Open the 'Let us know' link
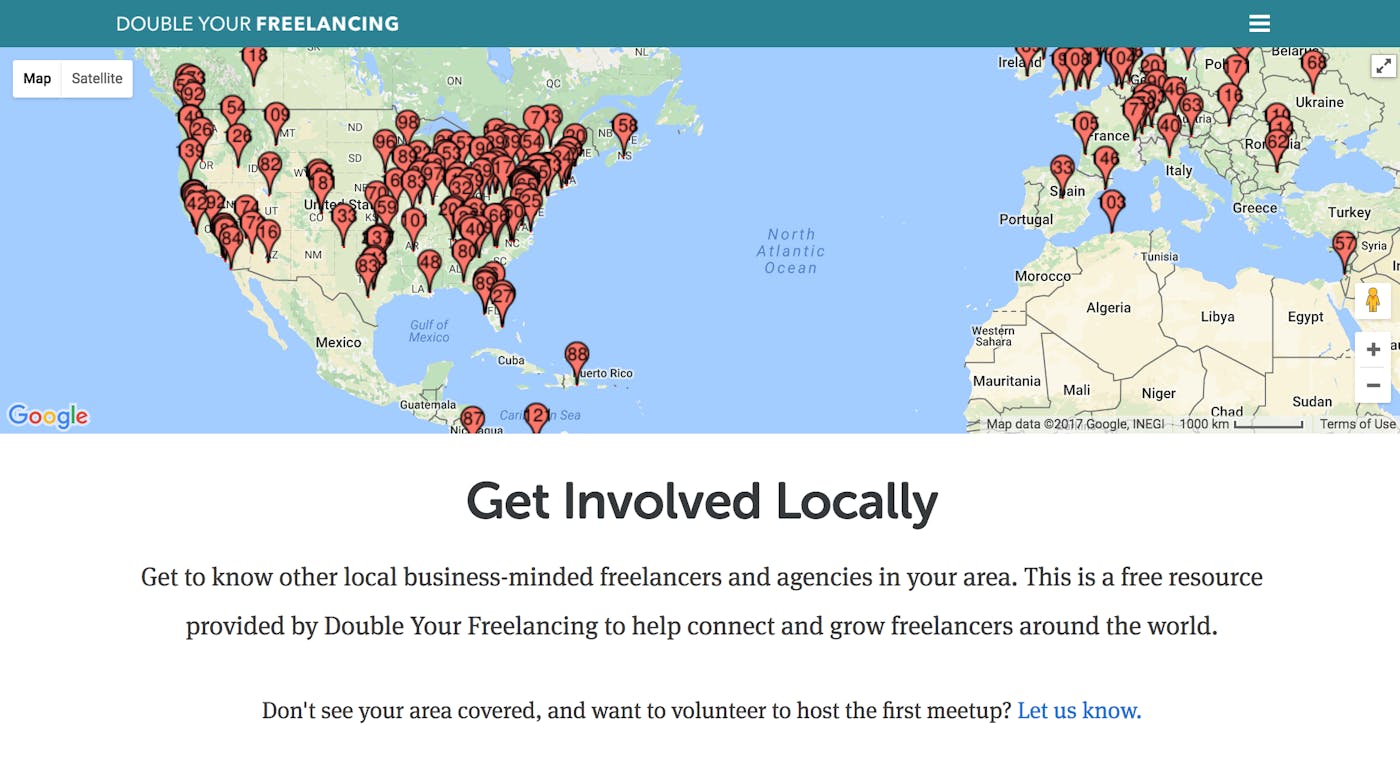Image resolution: width=1400 pixels, height=775 pixels. [1078, 710]
